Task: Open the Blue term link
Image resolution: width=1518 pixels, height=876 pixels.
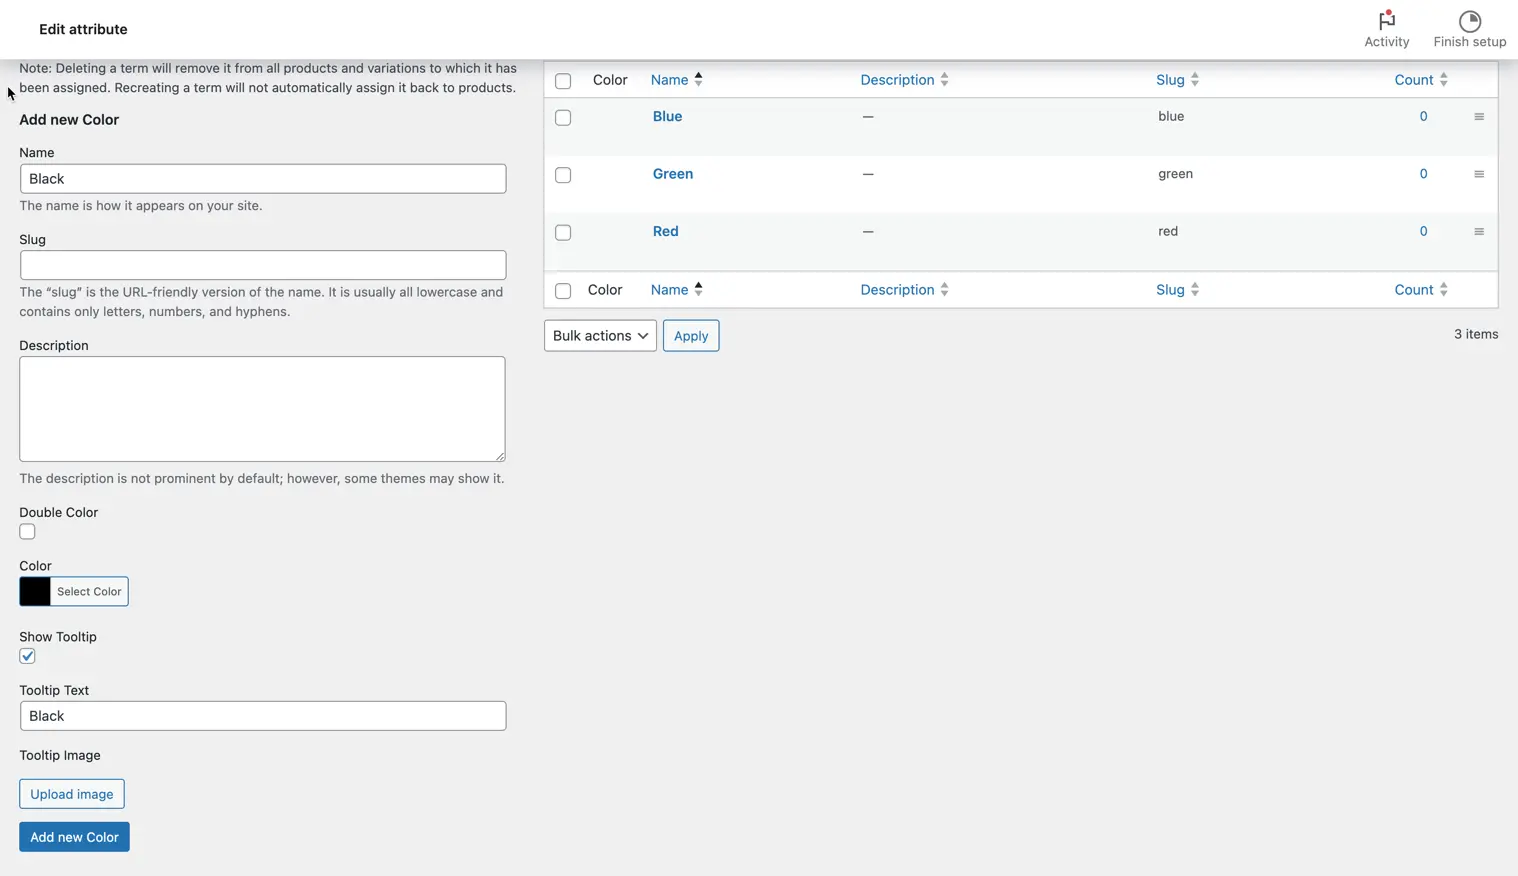Action: tap(667, 116)
